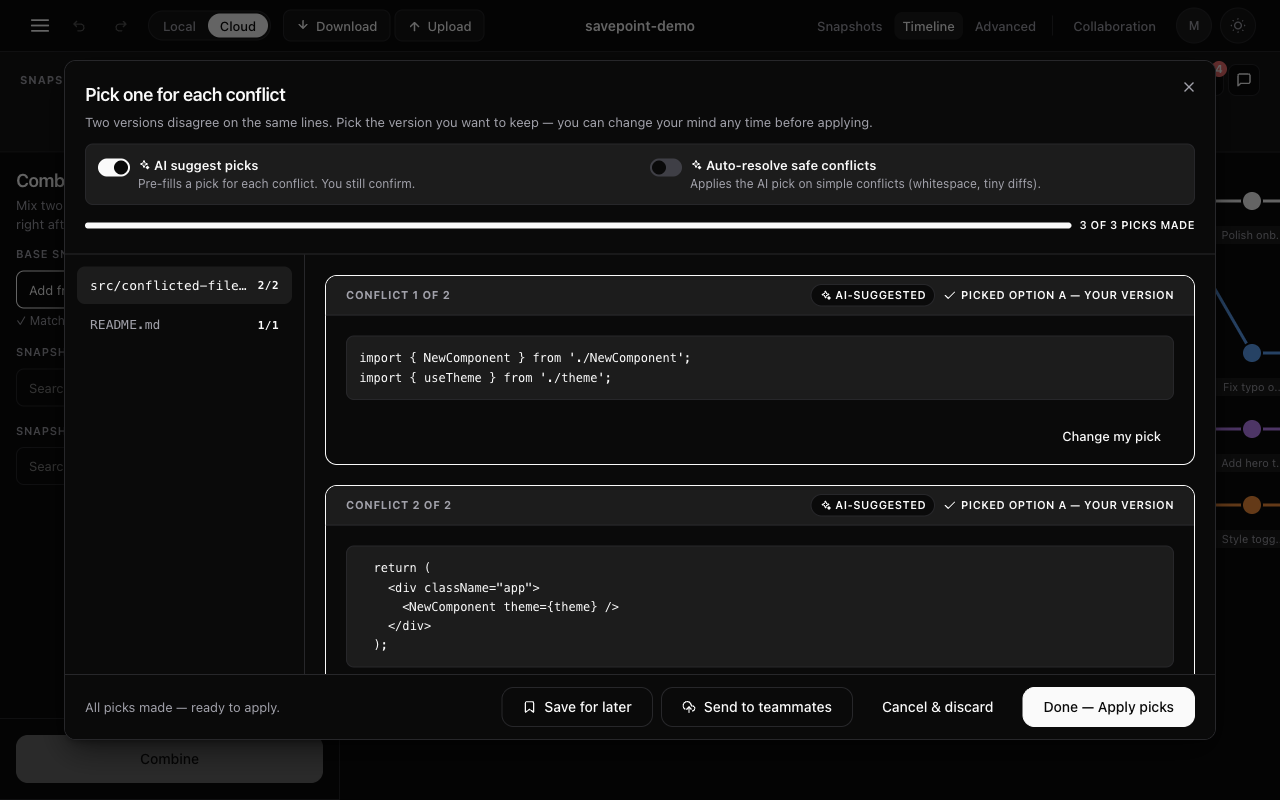Switch storage to Local
Image resolution: width=1280 pixels, height=800 pixels.
(x=179, y=26)
